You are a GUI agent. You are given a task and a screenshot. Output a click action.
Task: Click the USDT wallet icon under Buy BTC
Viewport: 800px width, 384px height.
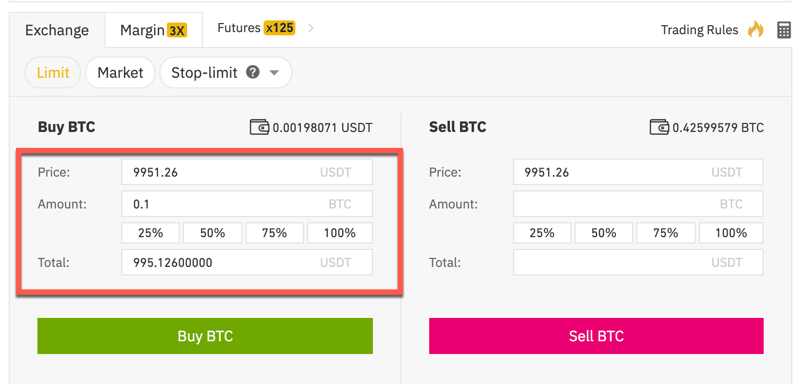pos(259,127)
